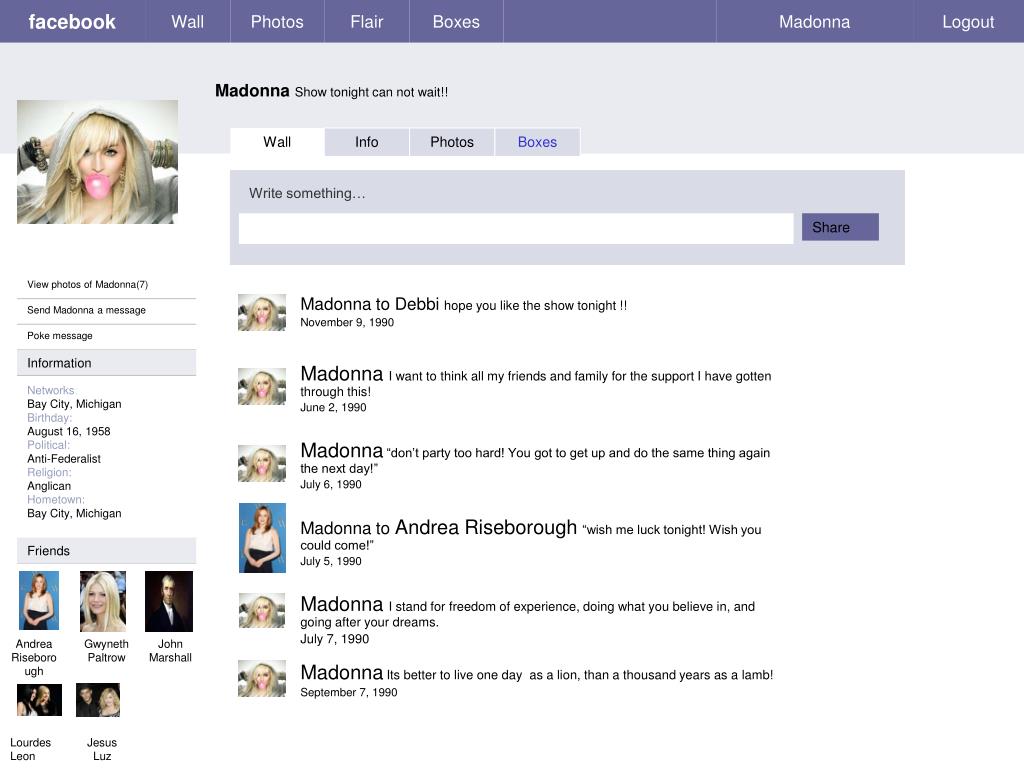Switch to the Wall profile tab
Image resolution: width=1024 pixels, height=768 pixels.
tap(277, 142)
